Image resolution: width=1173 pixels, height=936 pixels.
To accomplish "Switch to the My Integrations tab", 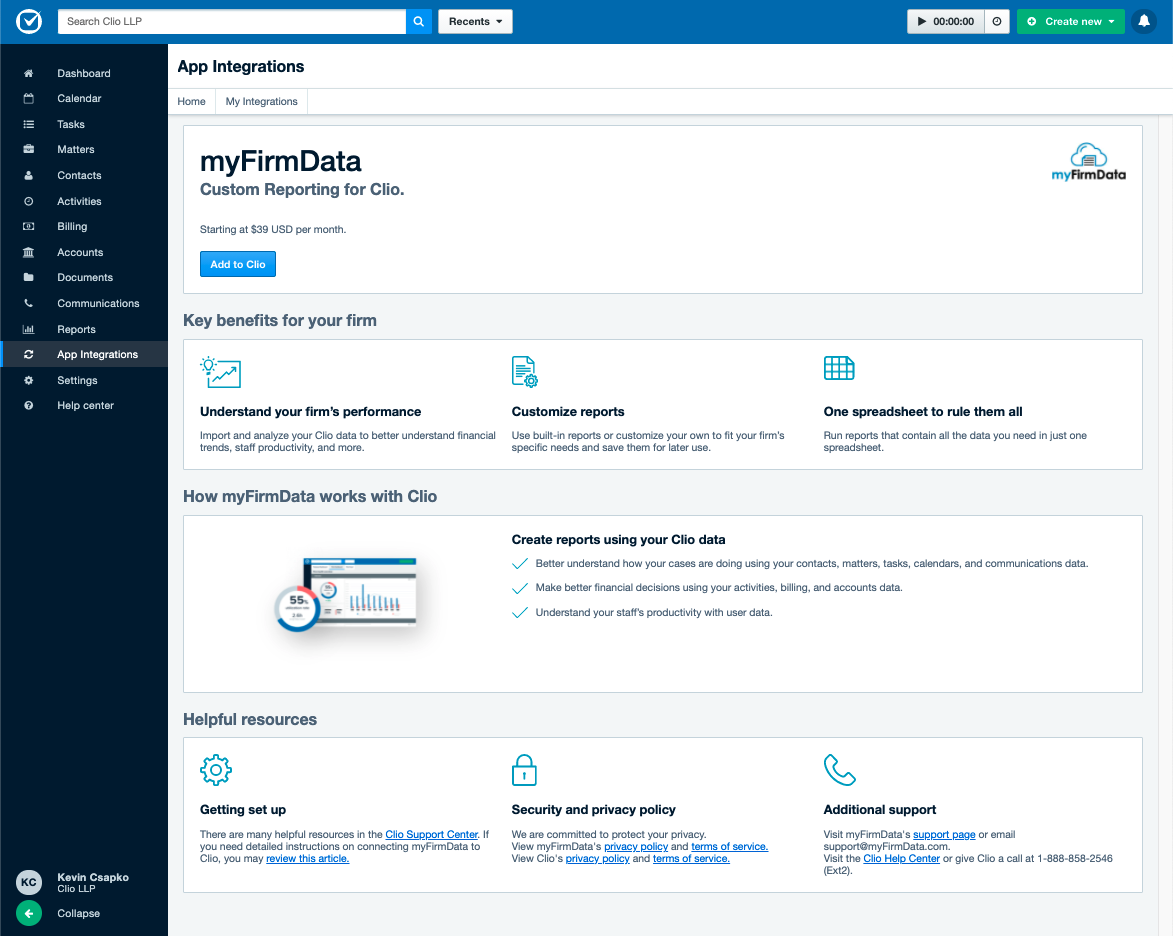I will [x=262, y=101].
